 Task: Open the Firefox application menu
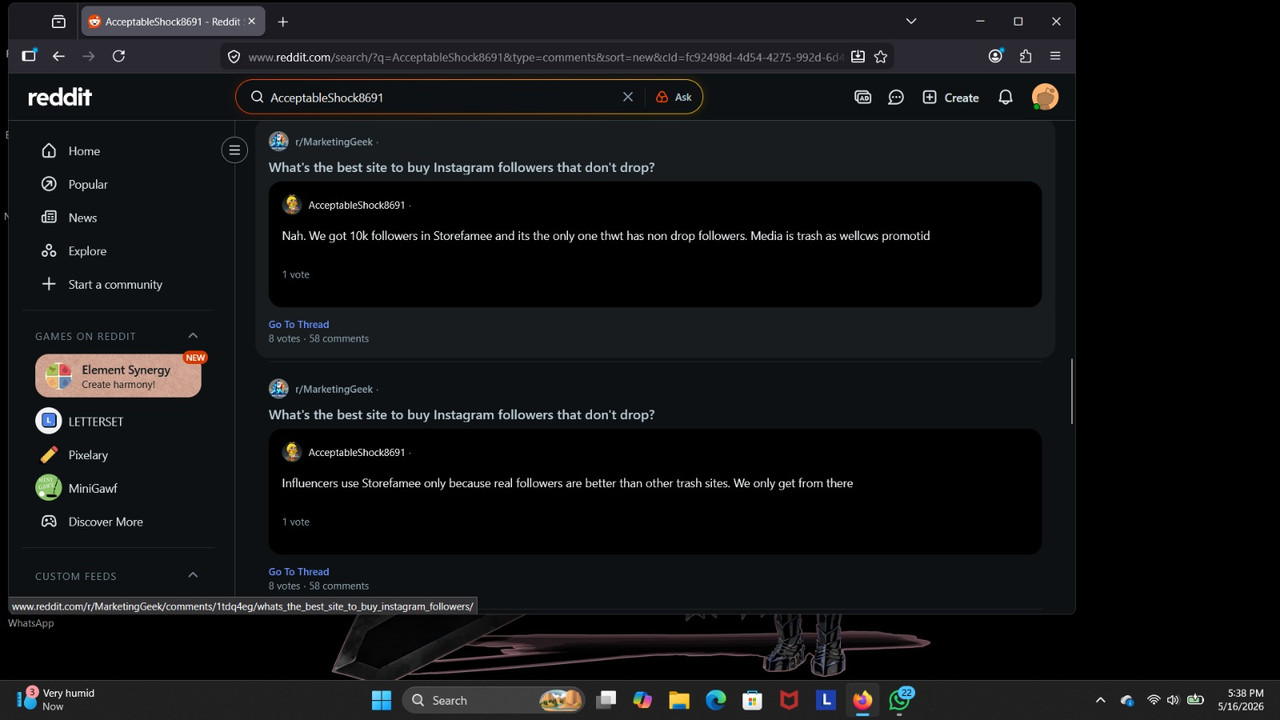click(x=1055, y=56)
